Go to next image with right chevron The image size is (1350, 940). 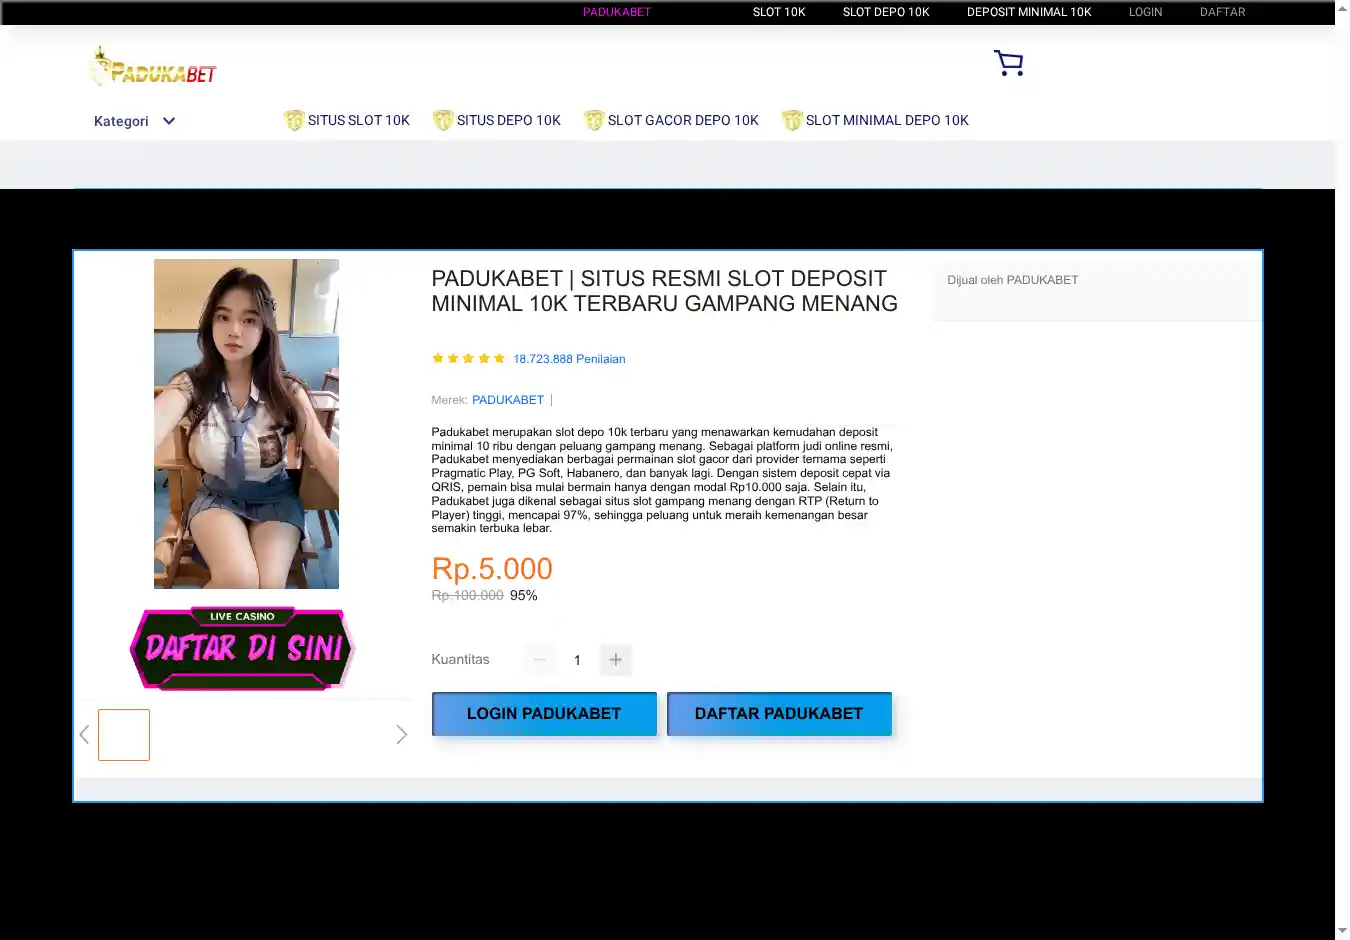(401, 735)
